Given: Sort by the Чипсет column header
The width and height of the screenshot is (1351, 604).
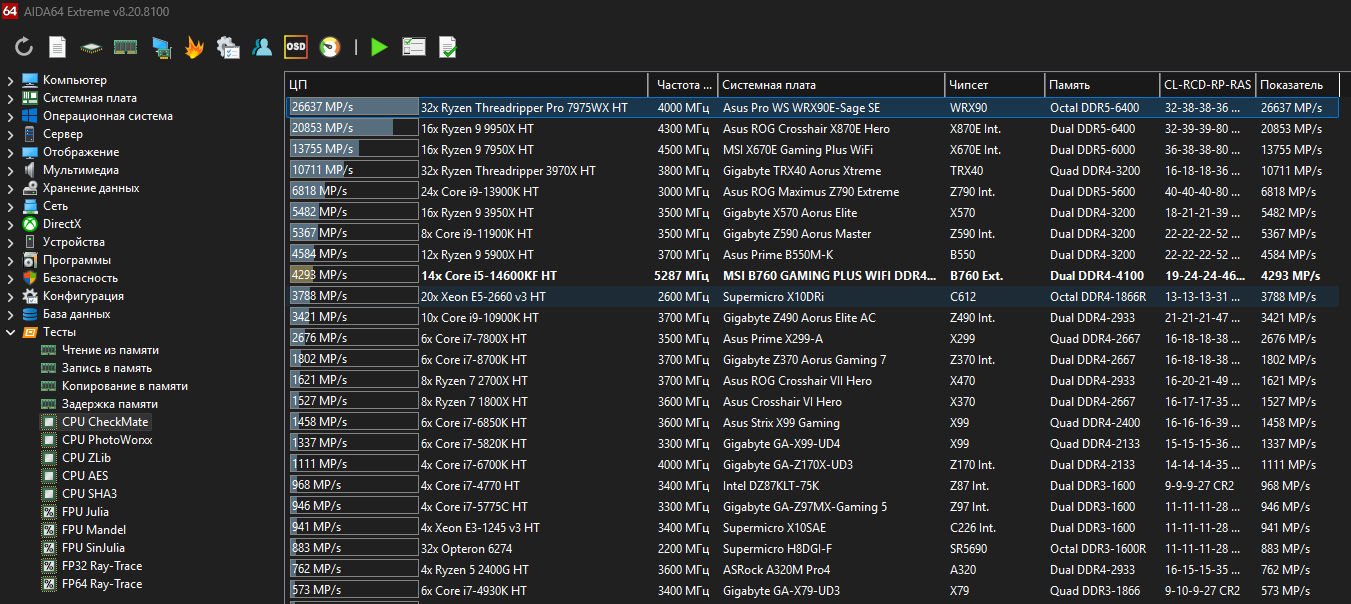Looking at the screenshot, I should pyautogui.click(x=994, y=85).
